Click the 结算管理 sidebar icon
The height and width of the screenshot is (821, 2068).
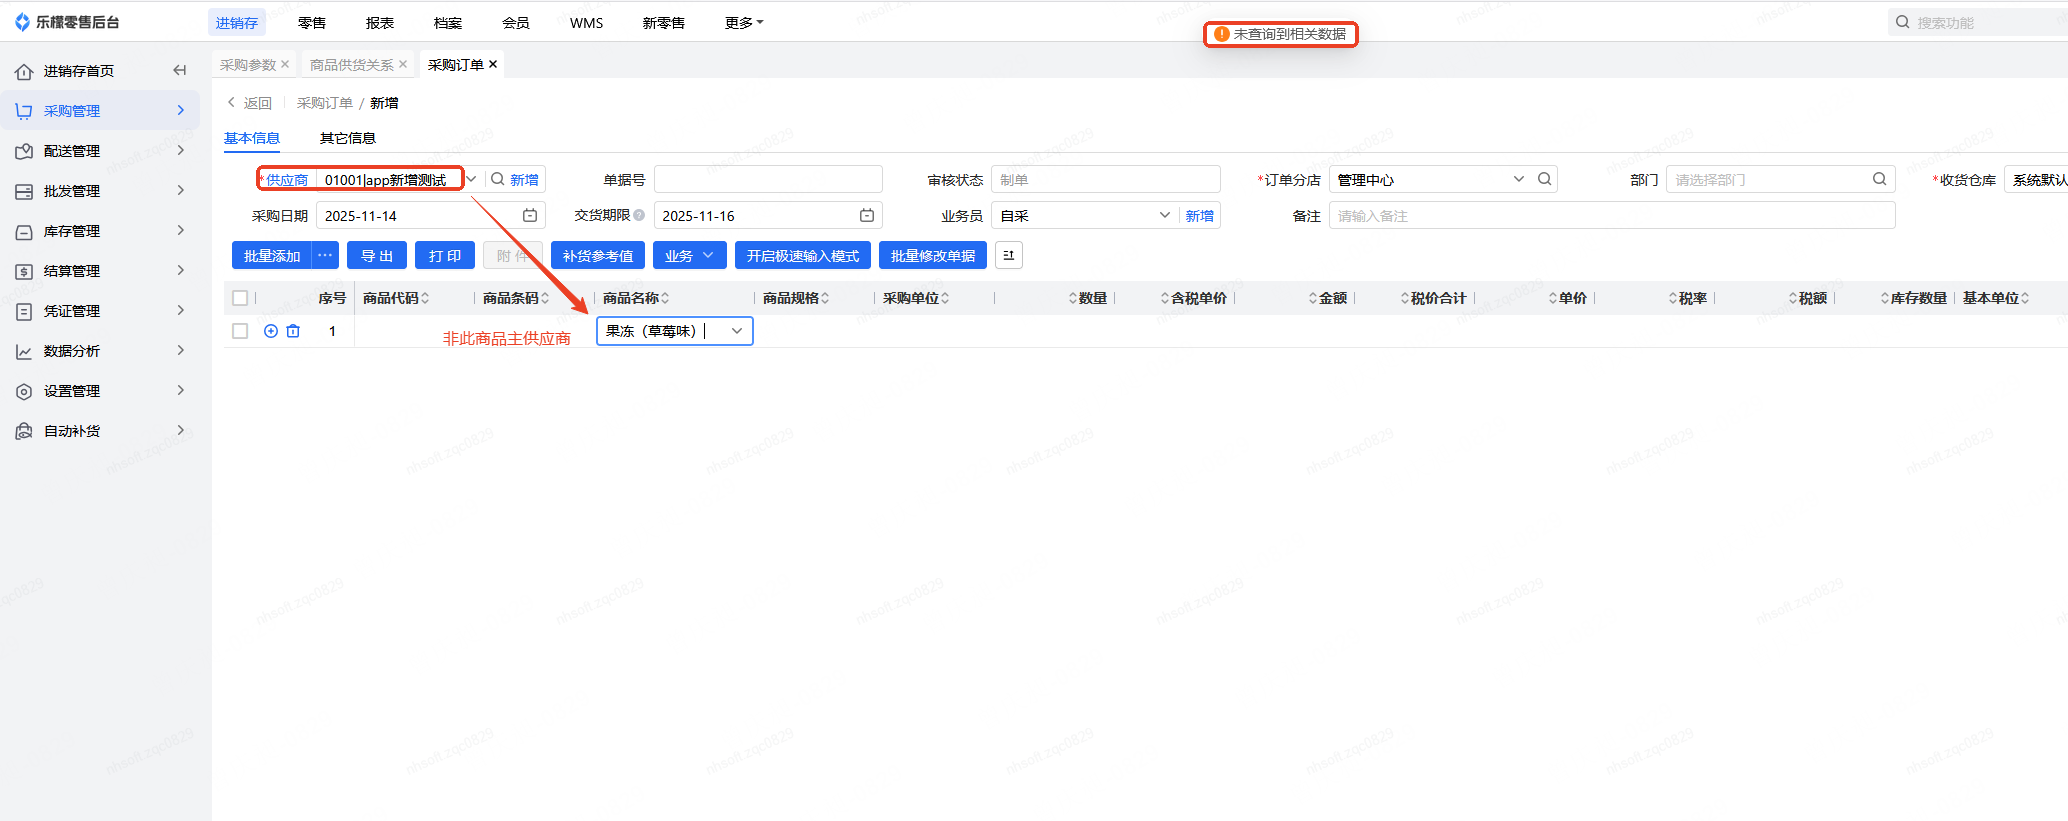click(x=24, y=271)
